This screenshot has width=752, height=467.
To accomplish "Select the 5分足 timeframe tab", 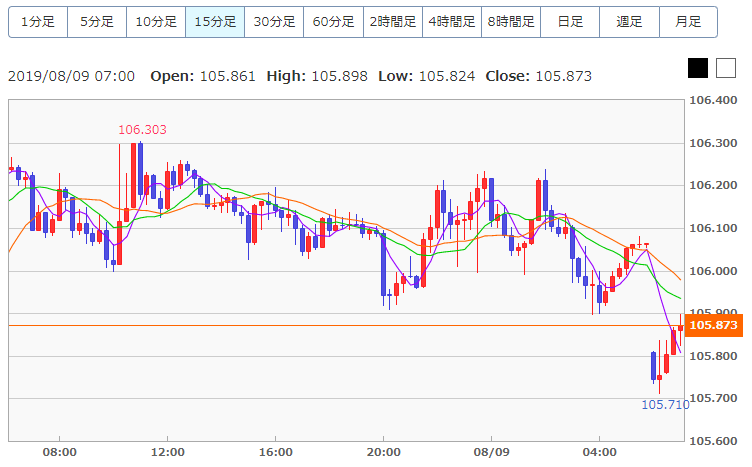I will tap(97, 21).
